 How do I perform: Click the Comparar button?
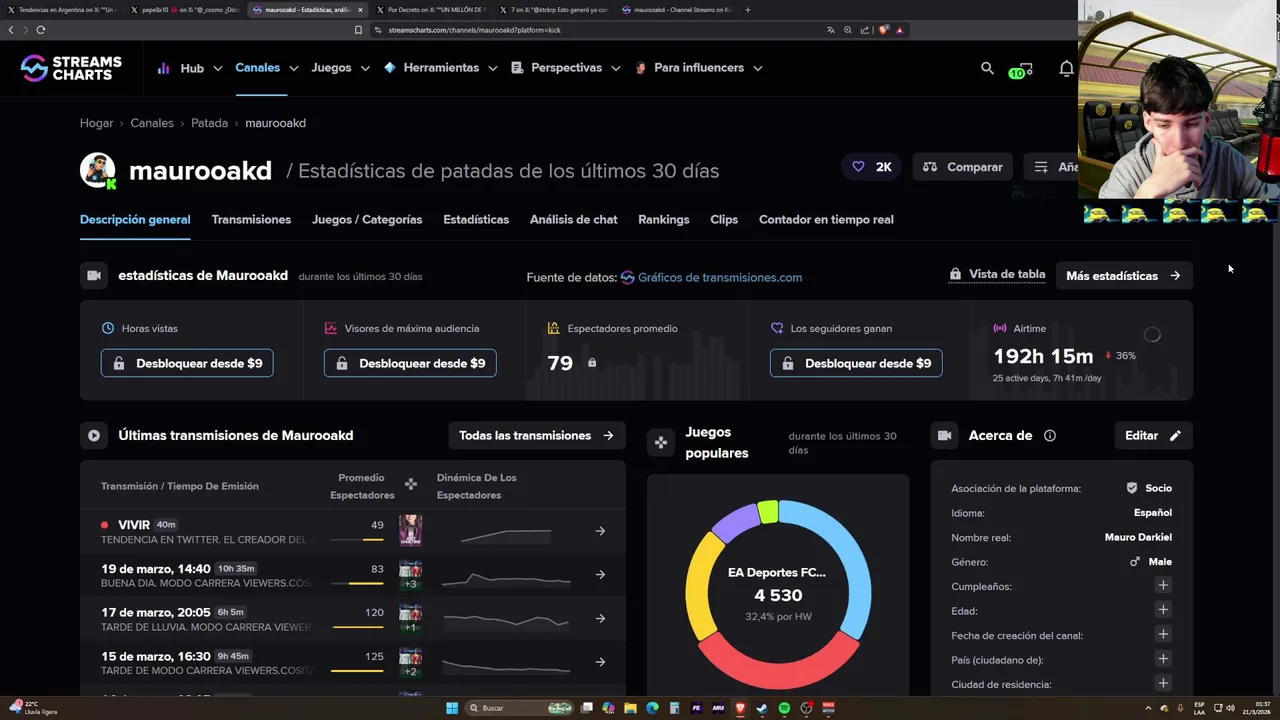click(x=963, y=167)
